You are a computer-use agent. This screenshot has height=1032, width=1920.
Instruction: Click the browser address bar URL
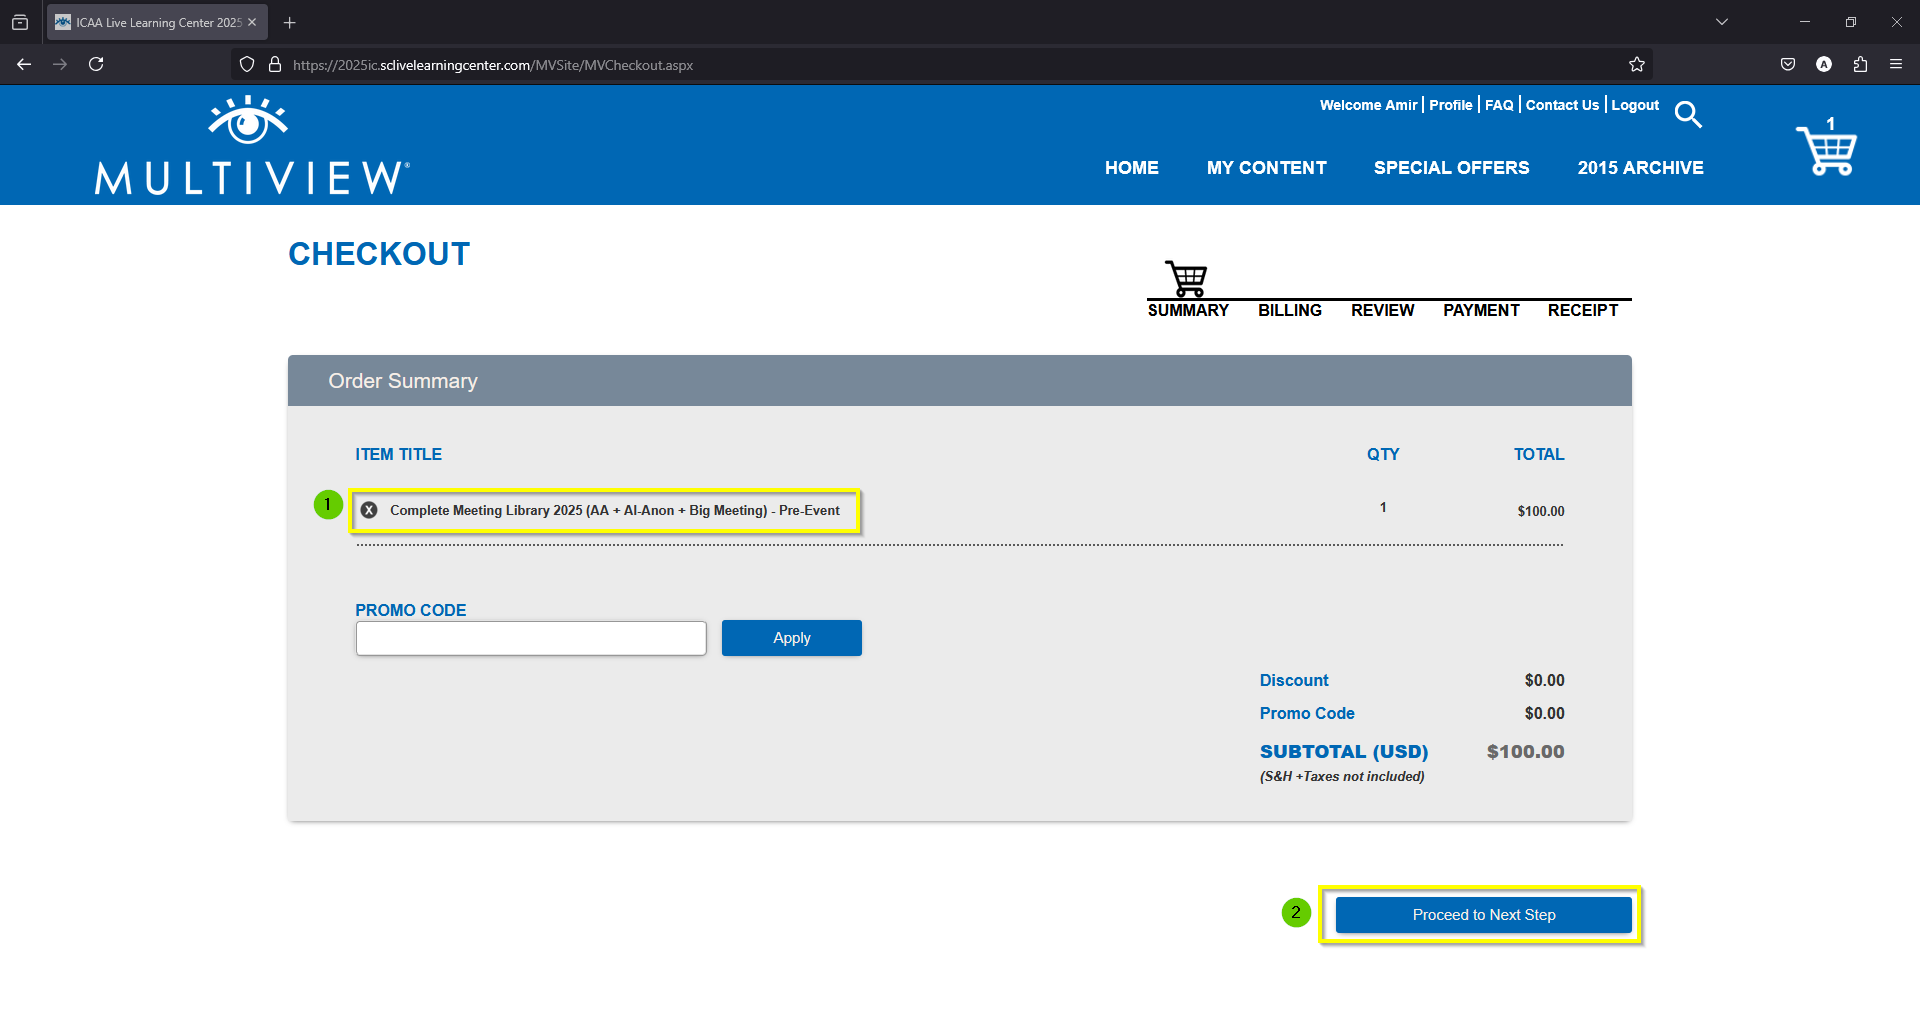(493, 65)
